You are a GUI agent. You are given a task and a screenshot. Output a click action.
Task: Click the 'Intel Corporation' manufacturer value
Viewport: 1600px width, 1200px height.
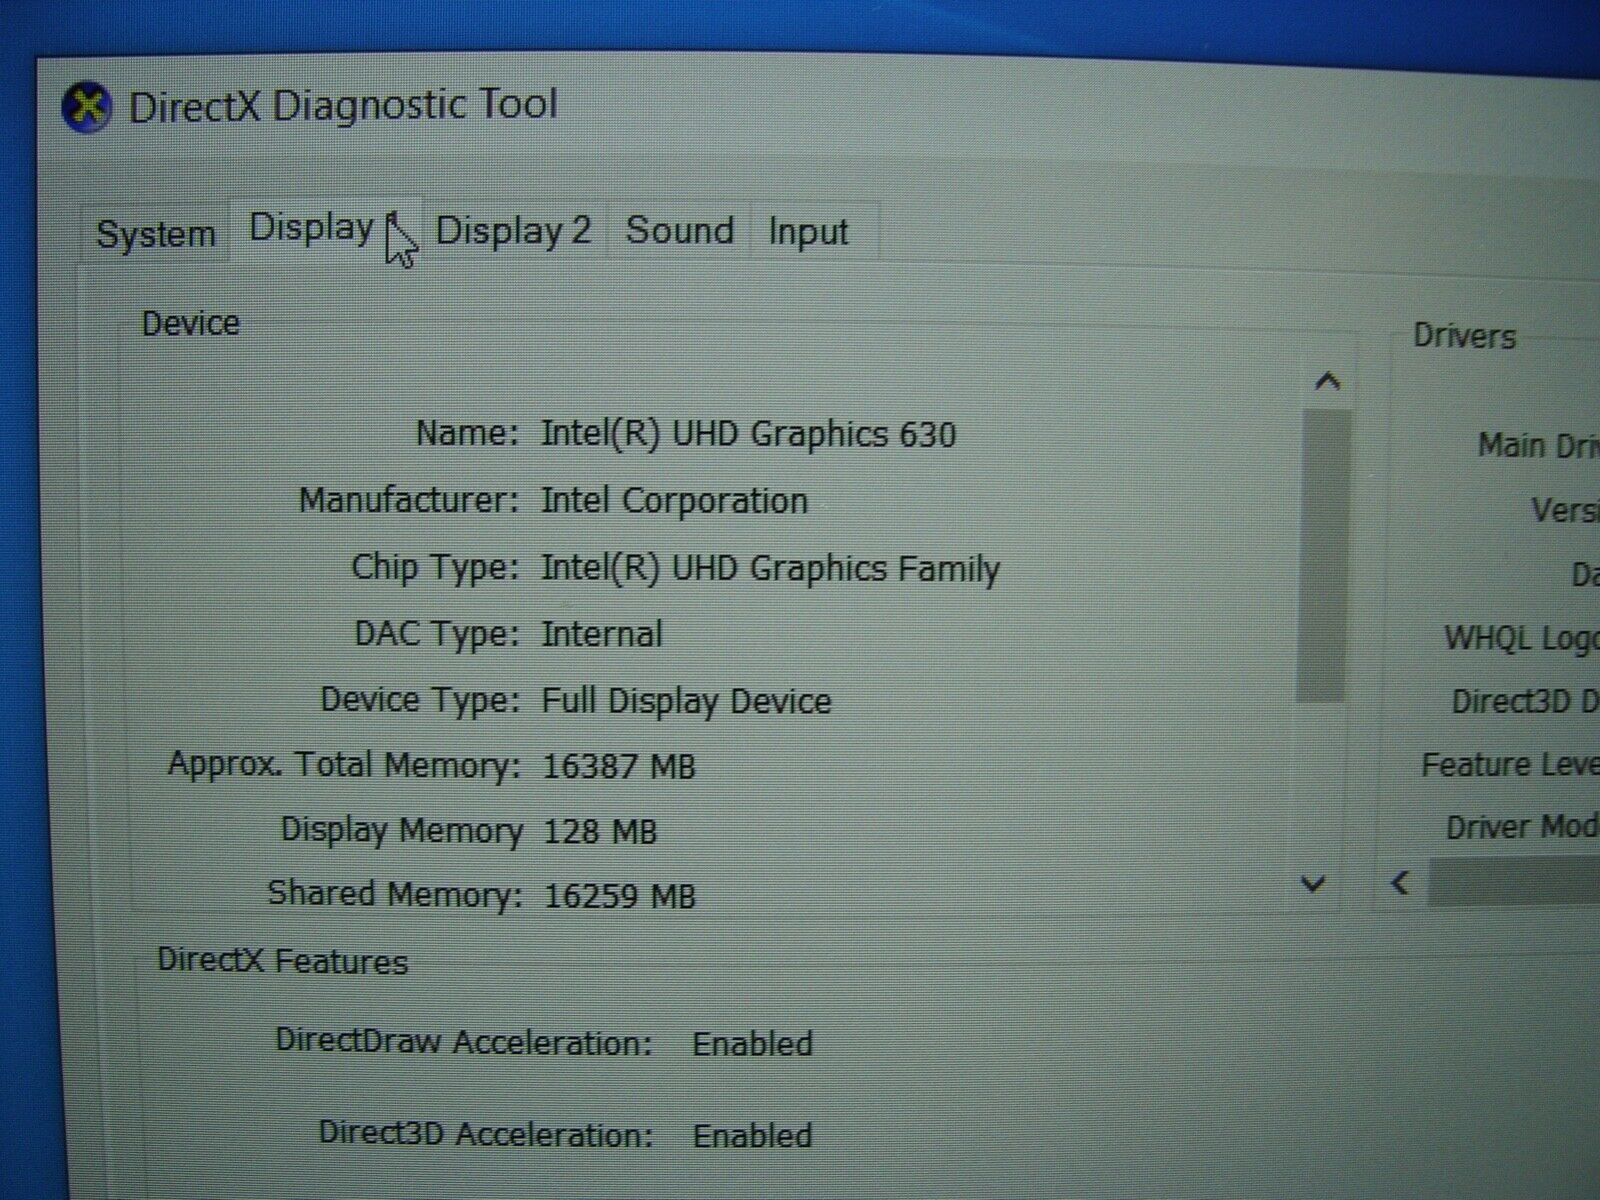pos(674,500)
